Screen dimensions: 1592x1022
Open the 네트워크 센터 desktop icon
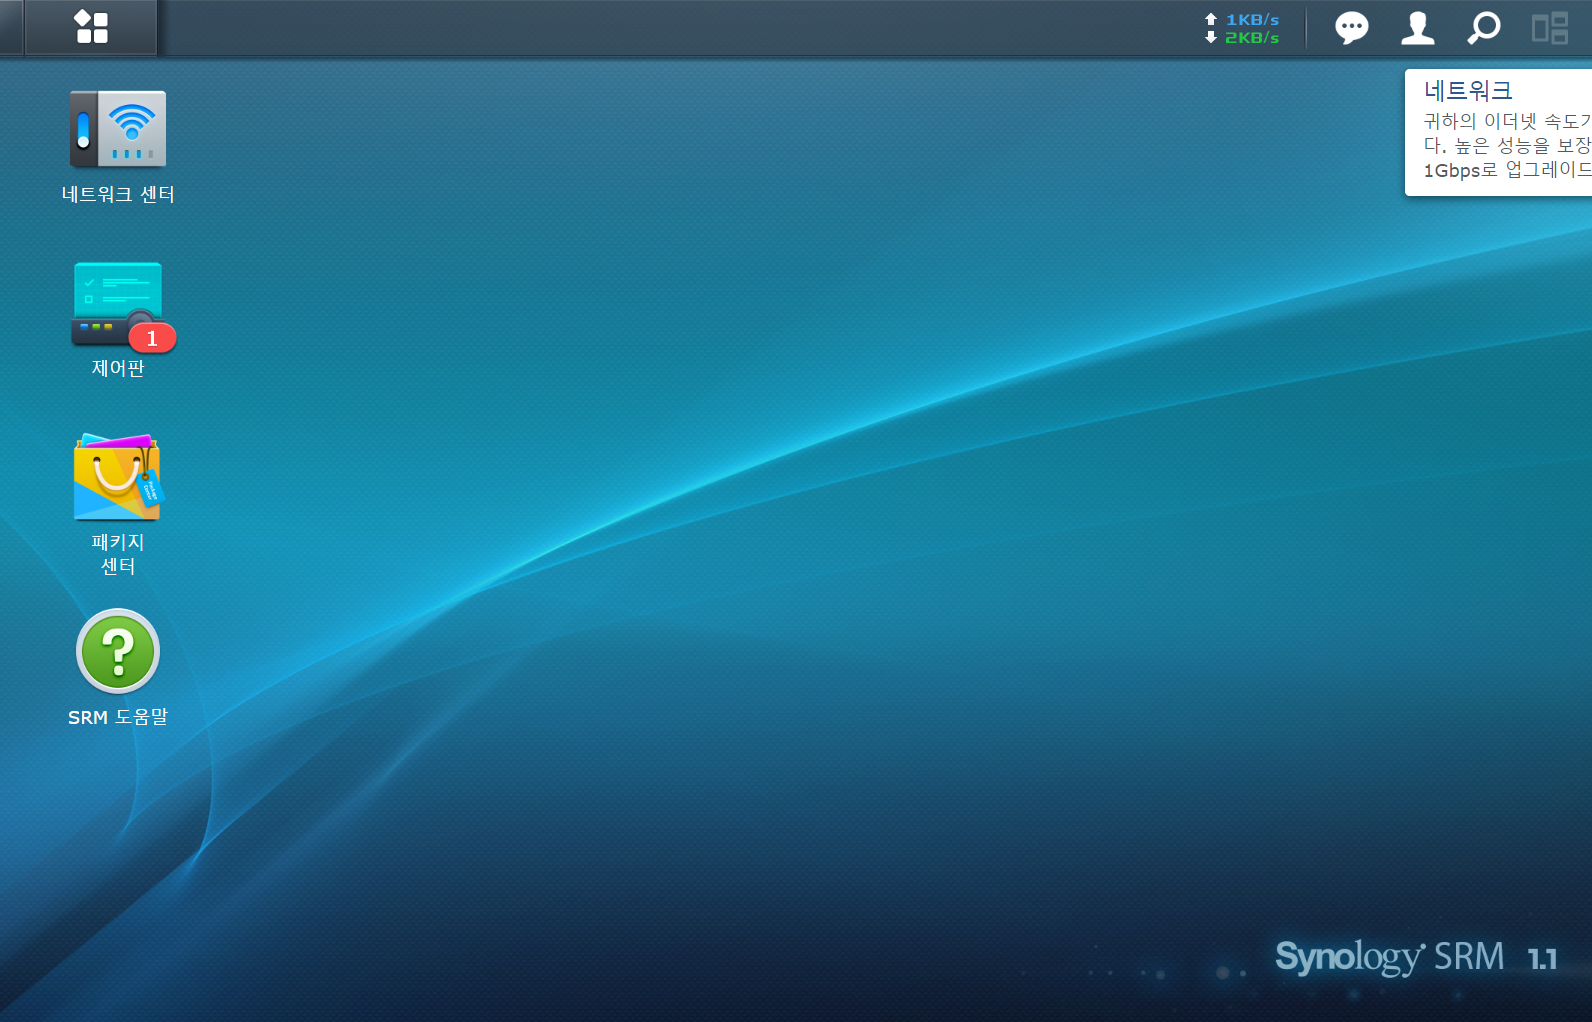click(118, 129)
